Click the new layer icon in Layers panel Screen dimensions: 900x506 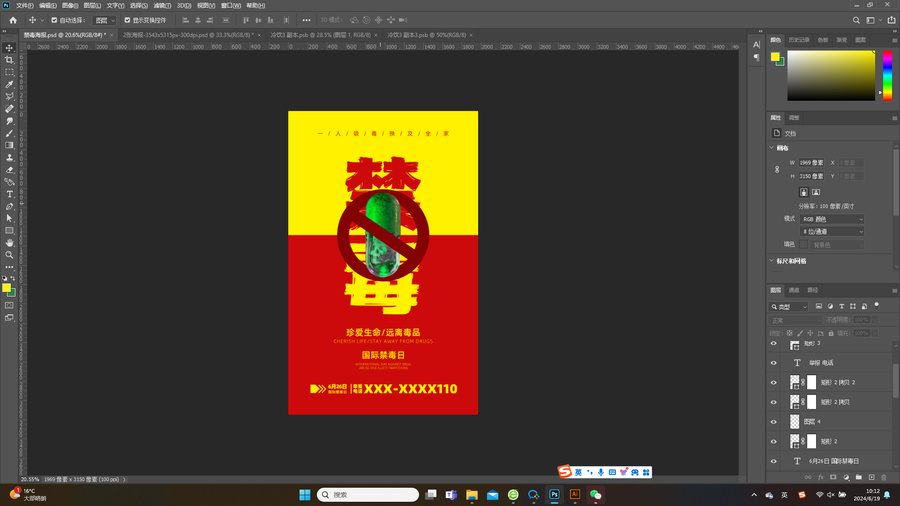click(871, 477)
